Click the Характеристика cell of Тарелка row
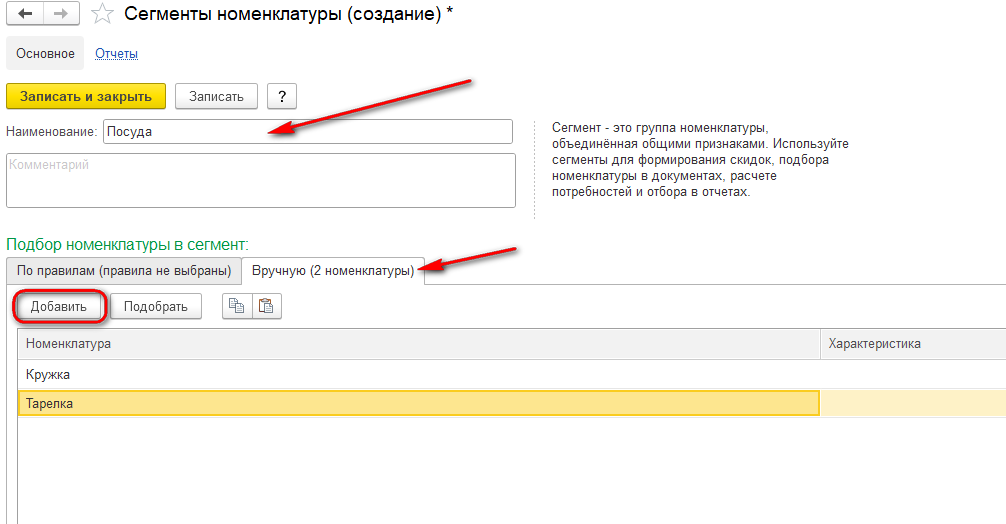 [914, 403]
